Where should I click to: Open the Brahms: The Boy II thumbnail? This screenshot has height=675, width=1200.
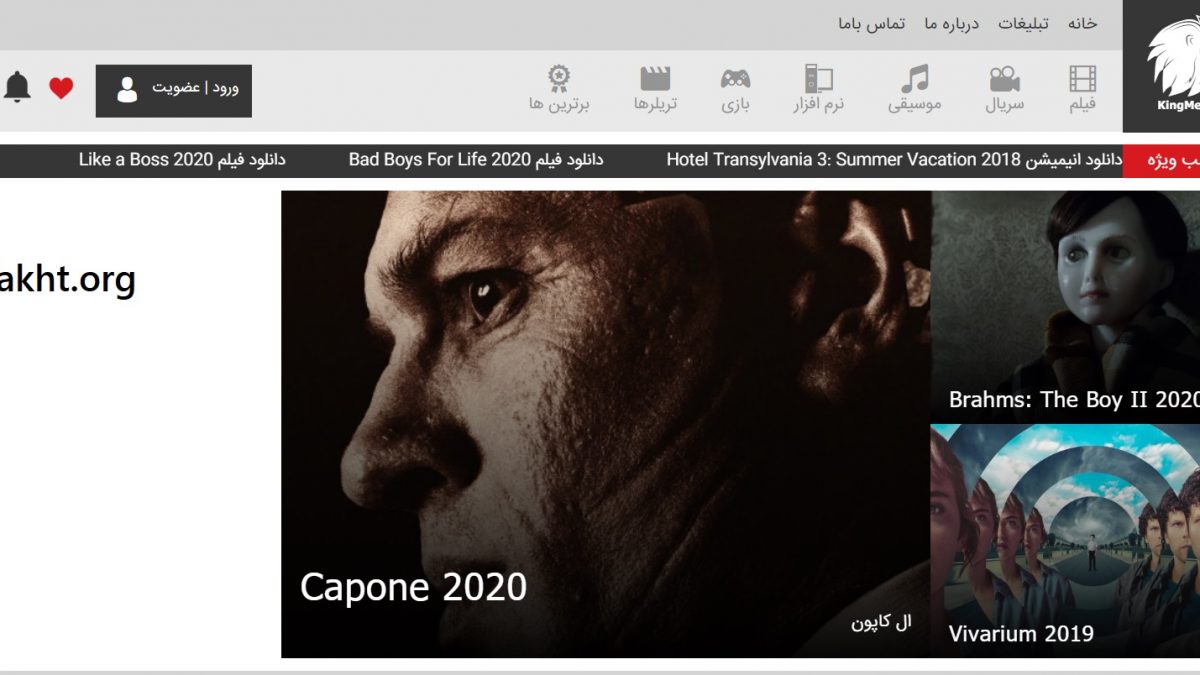coord(1065,306)
